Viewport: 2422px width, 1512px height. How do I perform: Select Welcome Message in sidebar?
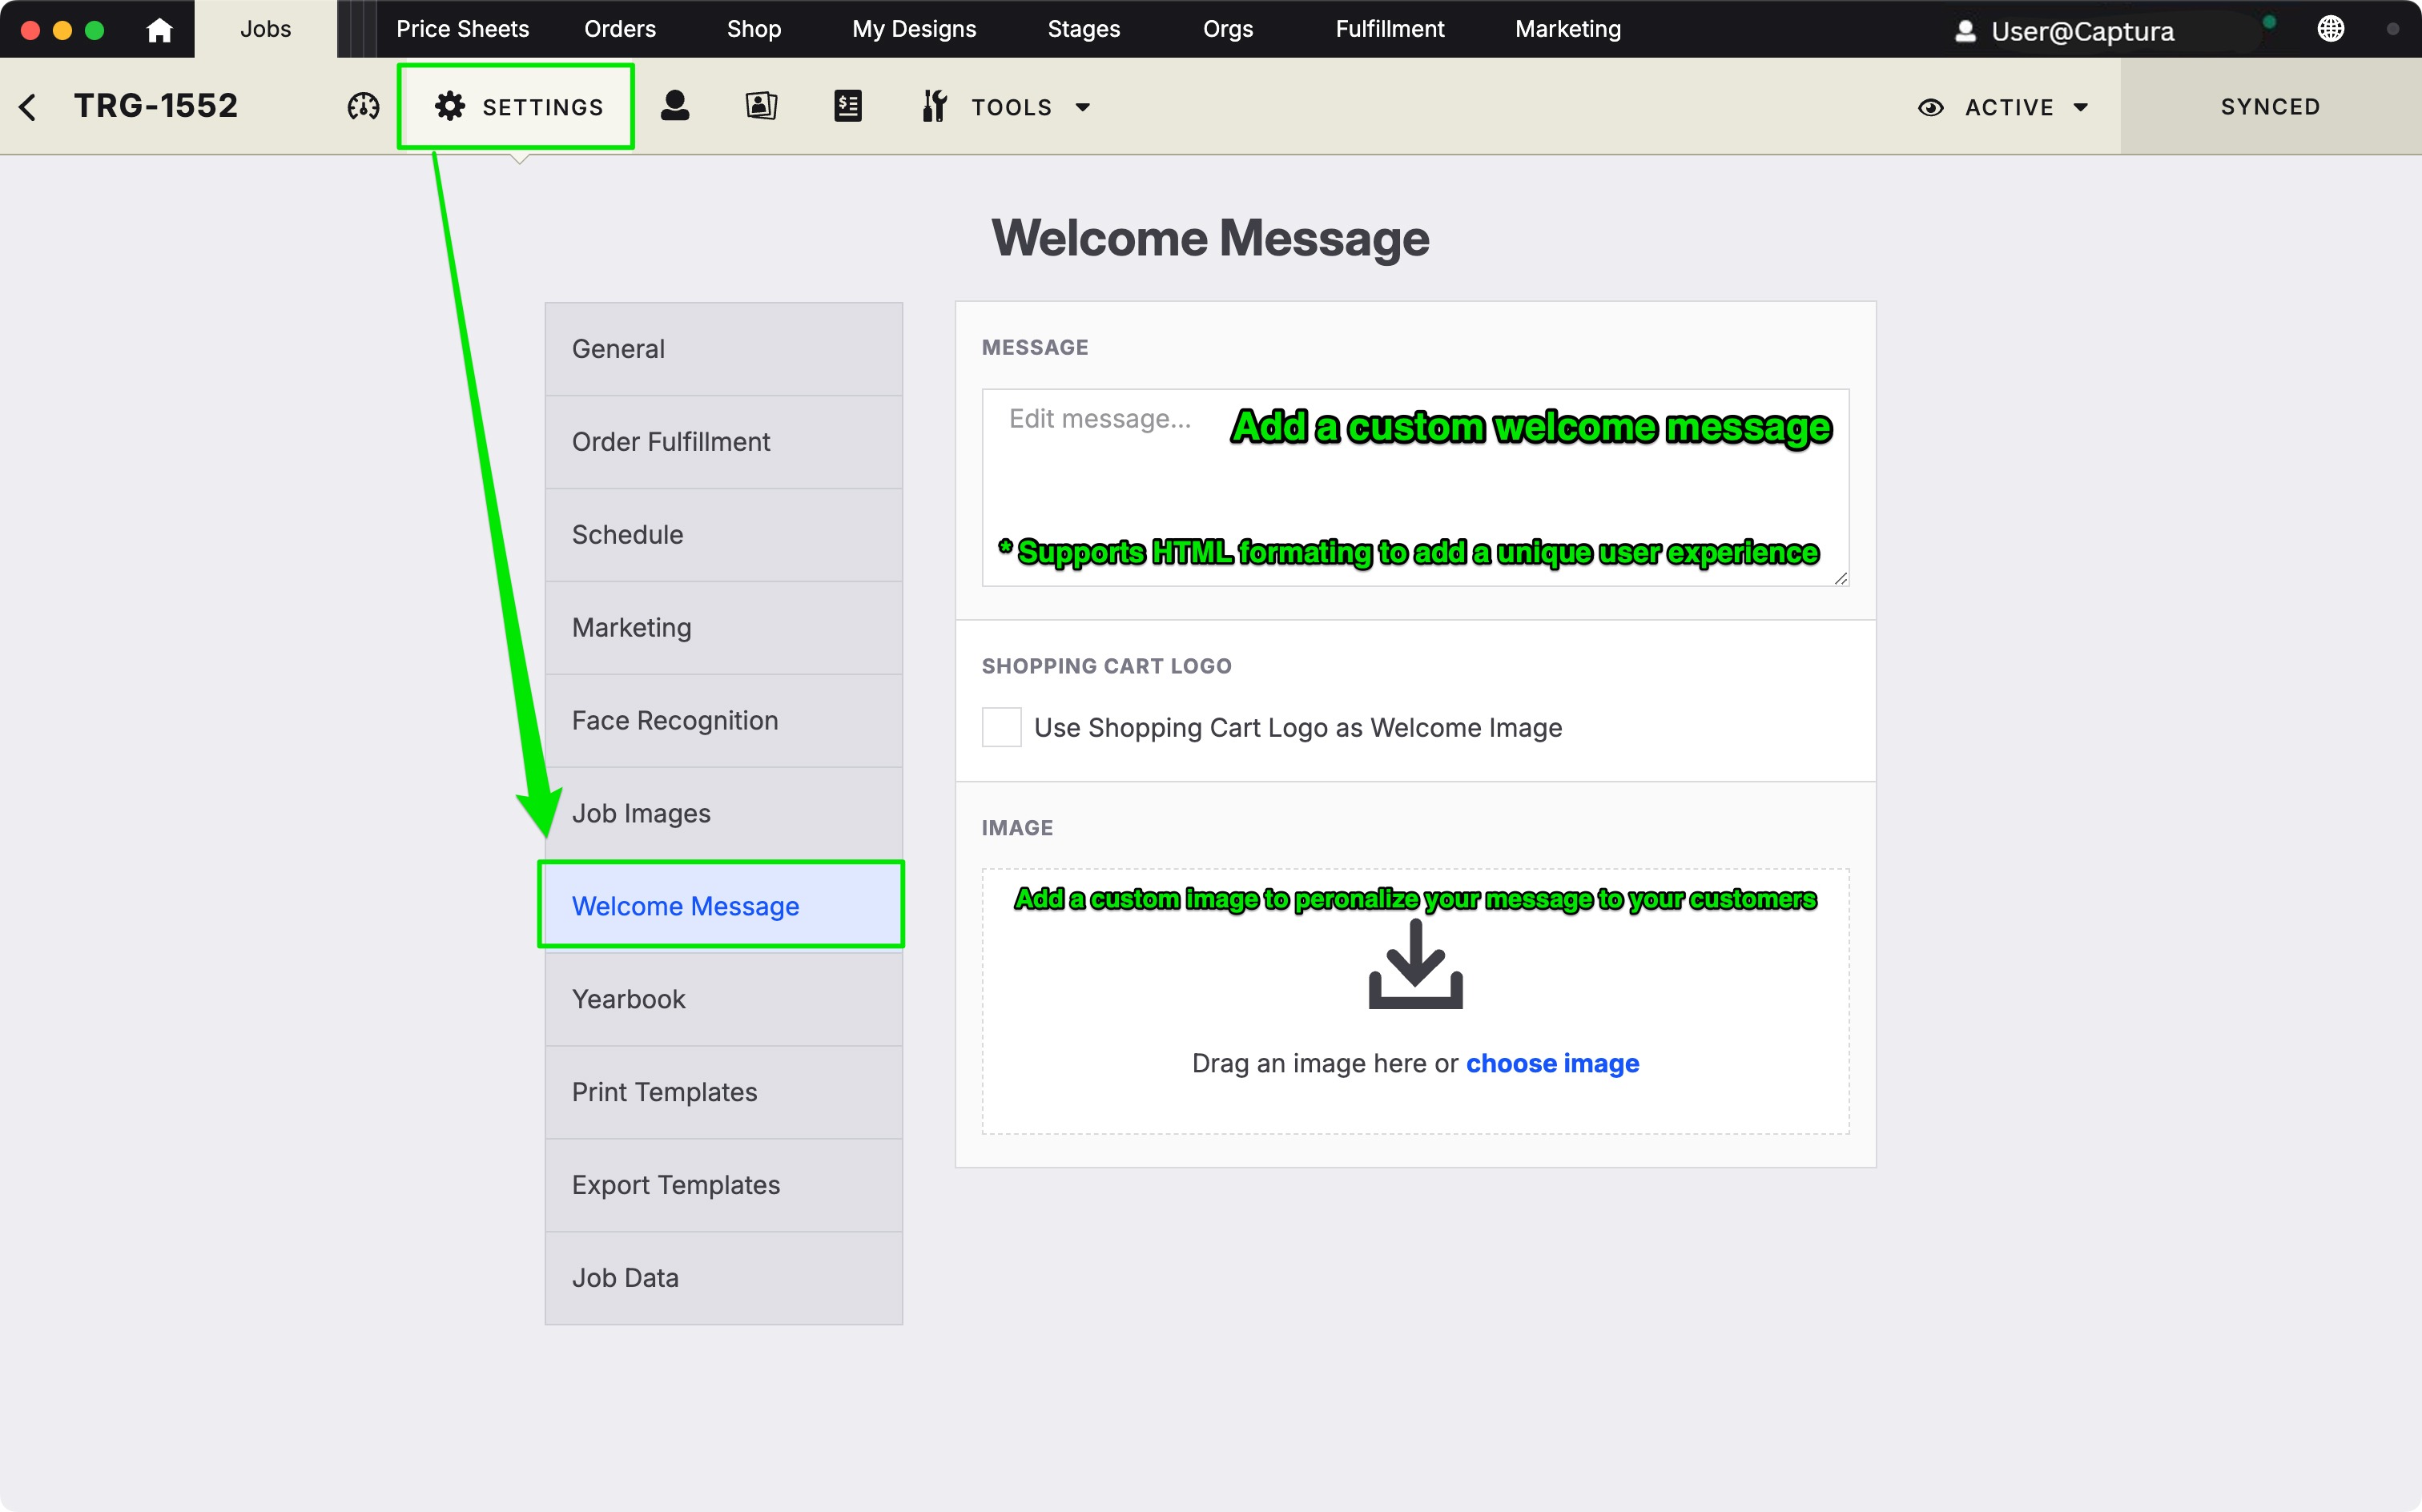coord(723,906)
